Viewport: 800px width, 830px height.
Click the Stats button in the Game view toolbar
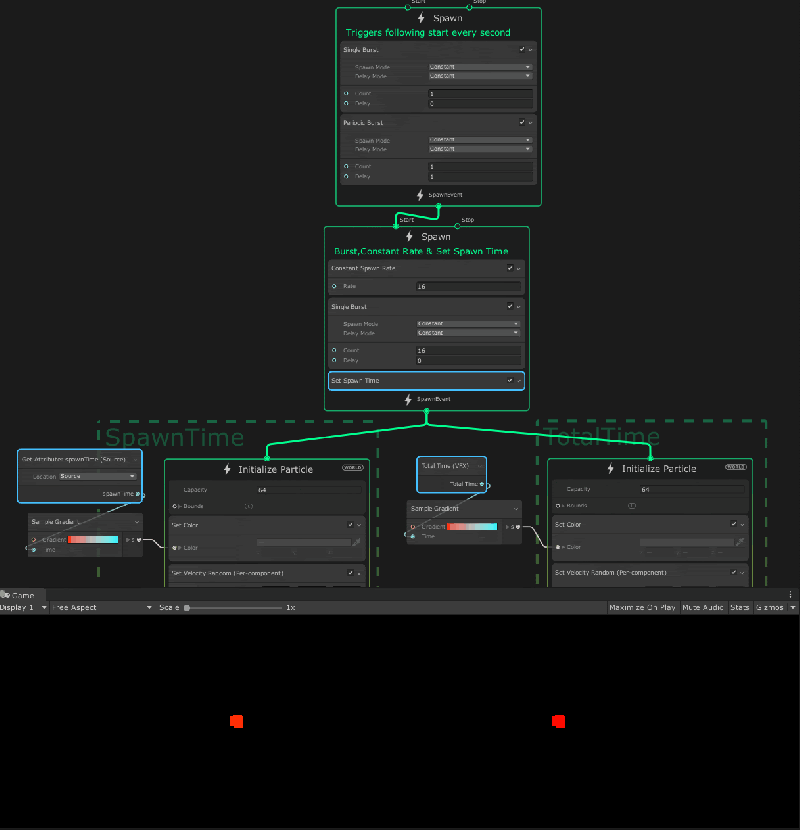pyautogui.click(x=739, y=607)
